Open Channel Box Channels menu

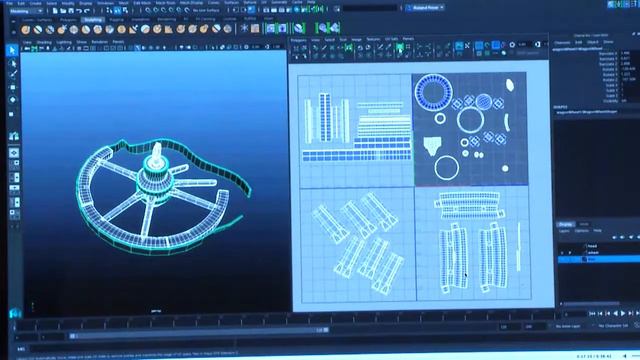[x=562, y=42]
